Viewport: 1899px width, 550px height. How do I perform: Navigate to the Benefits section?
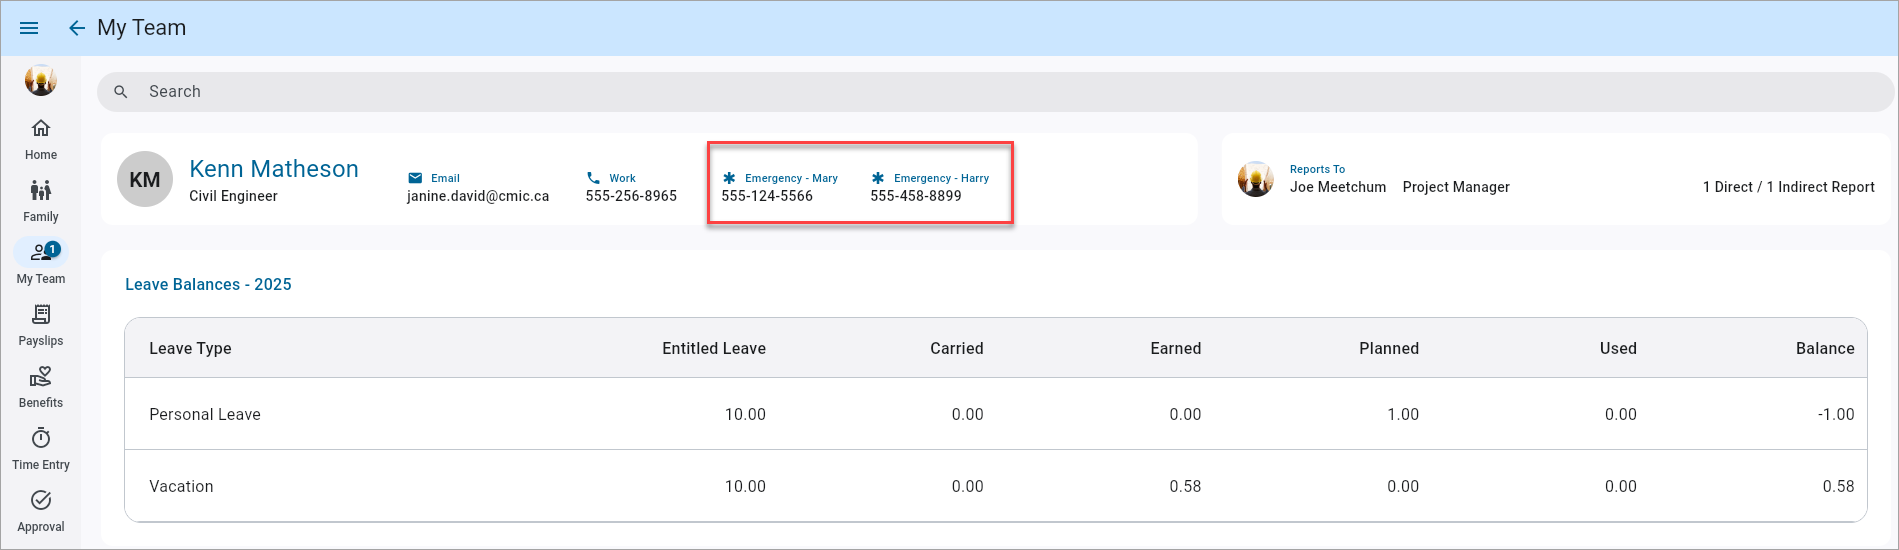click(41, 387)
